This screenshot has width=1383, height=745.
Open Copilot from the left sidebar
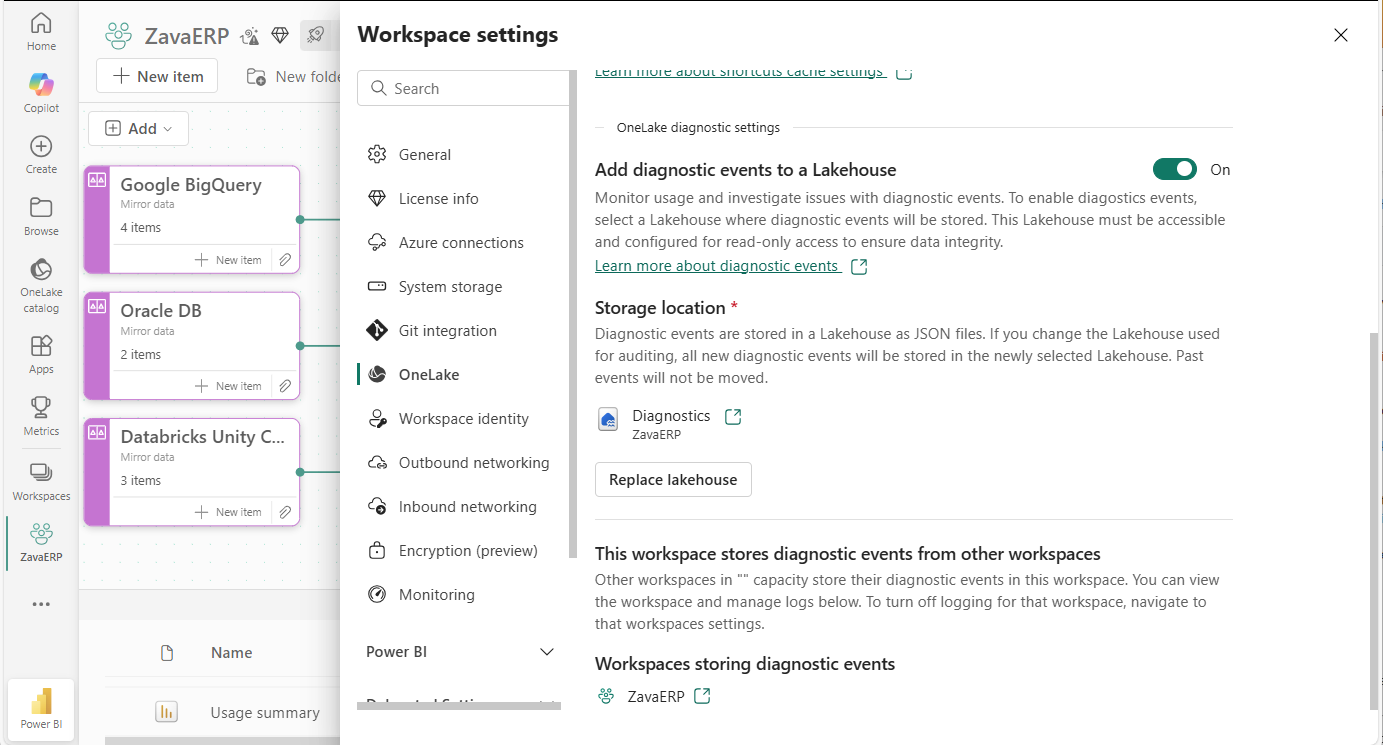pyautogui.click(x=40, y=90)
